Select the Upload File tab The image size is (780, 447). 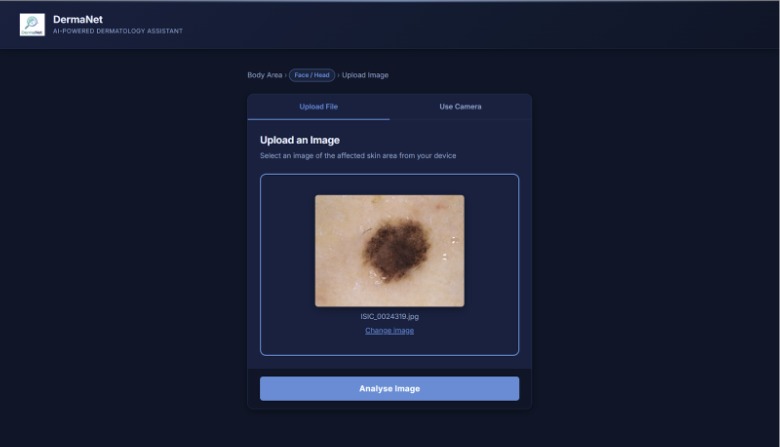(x=318, y=106)
